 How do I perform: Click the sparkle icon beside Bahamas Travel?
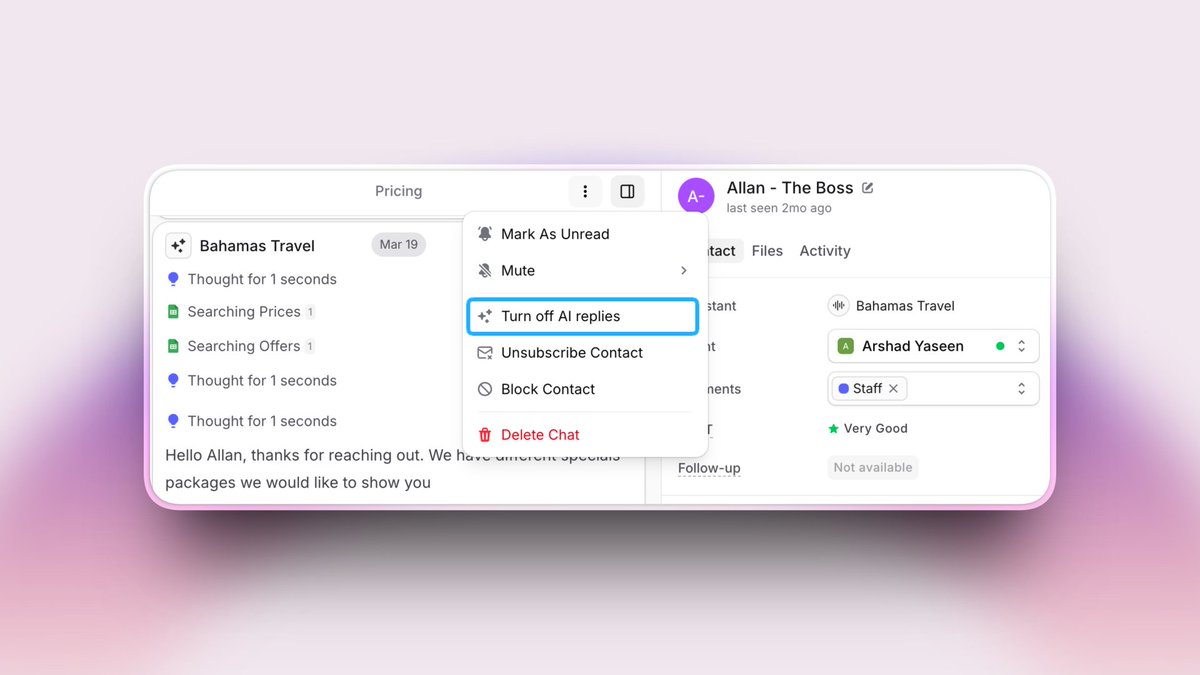178,245
